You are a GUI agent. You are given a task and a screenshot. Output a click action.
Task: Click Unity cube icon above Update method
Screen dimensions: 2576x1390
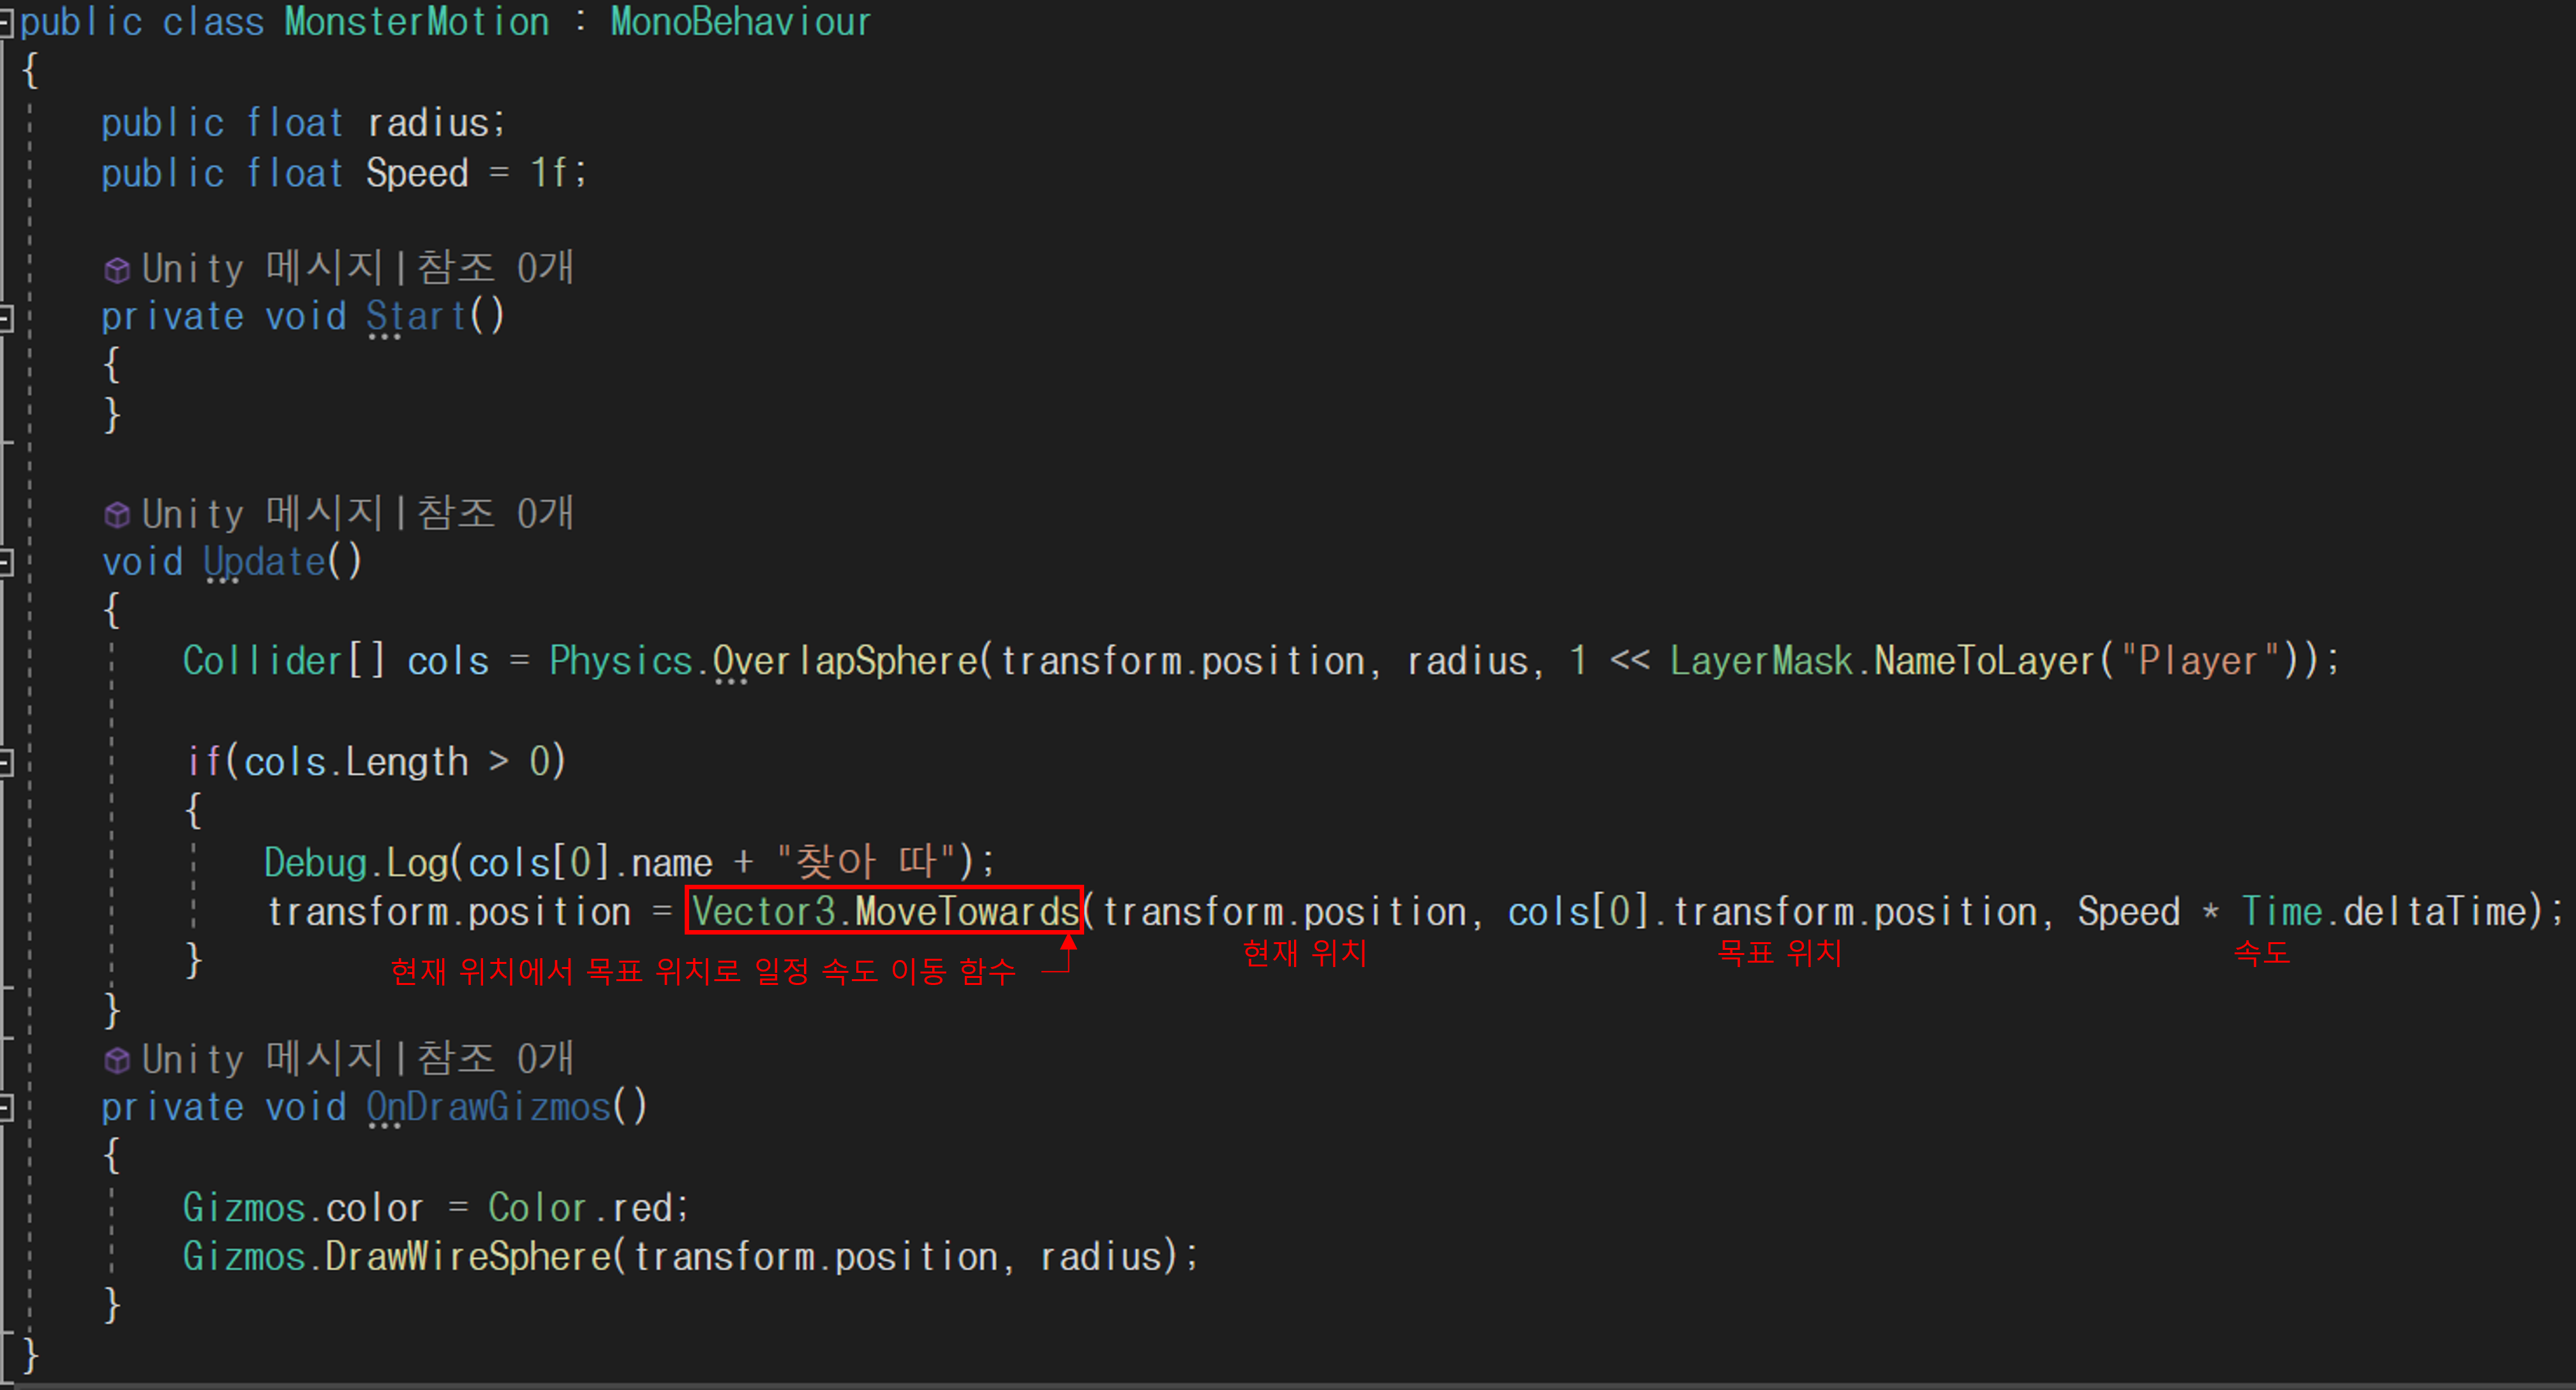pyautogui.click(x=117, y=515)
